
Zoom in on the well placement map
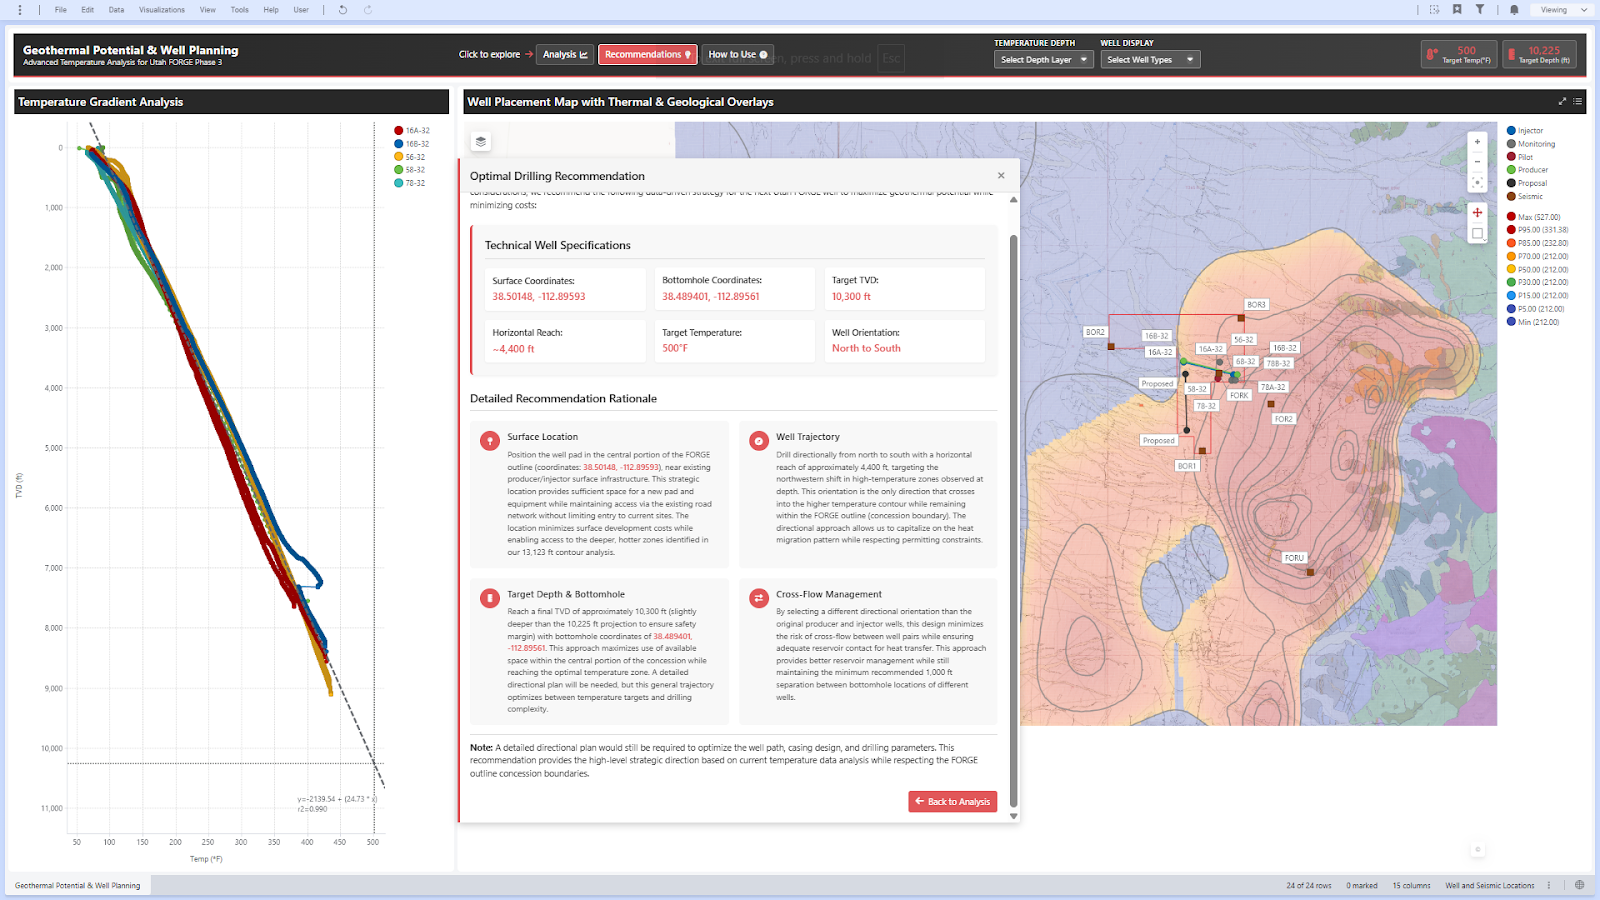click(1477, 142)
